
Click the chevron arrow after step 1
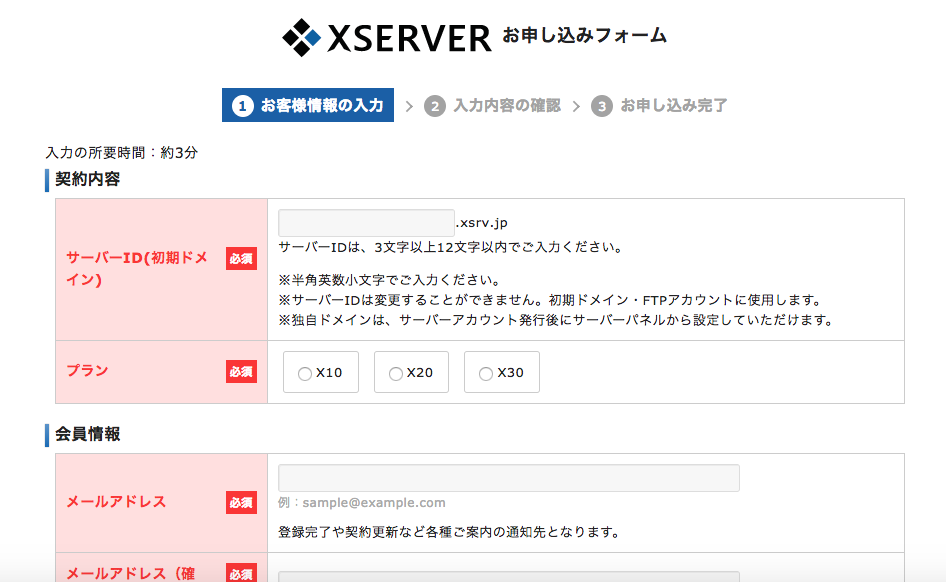click(409, 107)
